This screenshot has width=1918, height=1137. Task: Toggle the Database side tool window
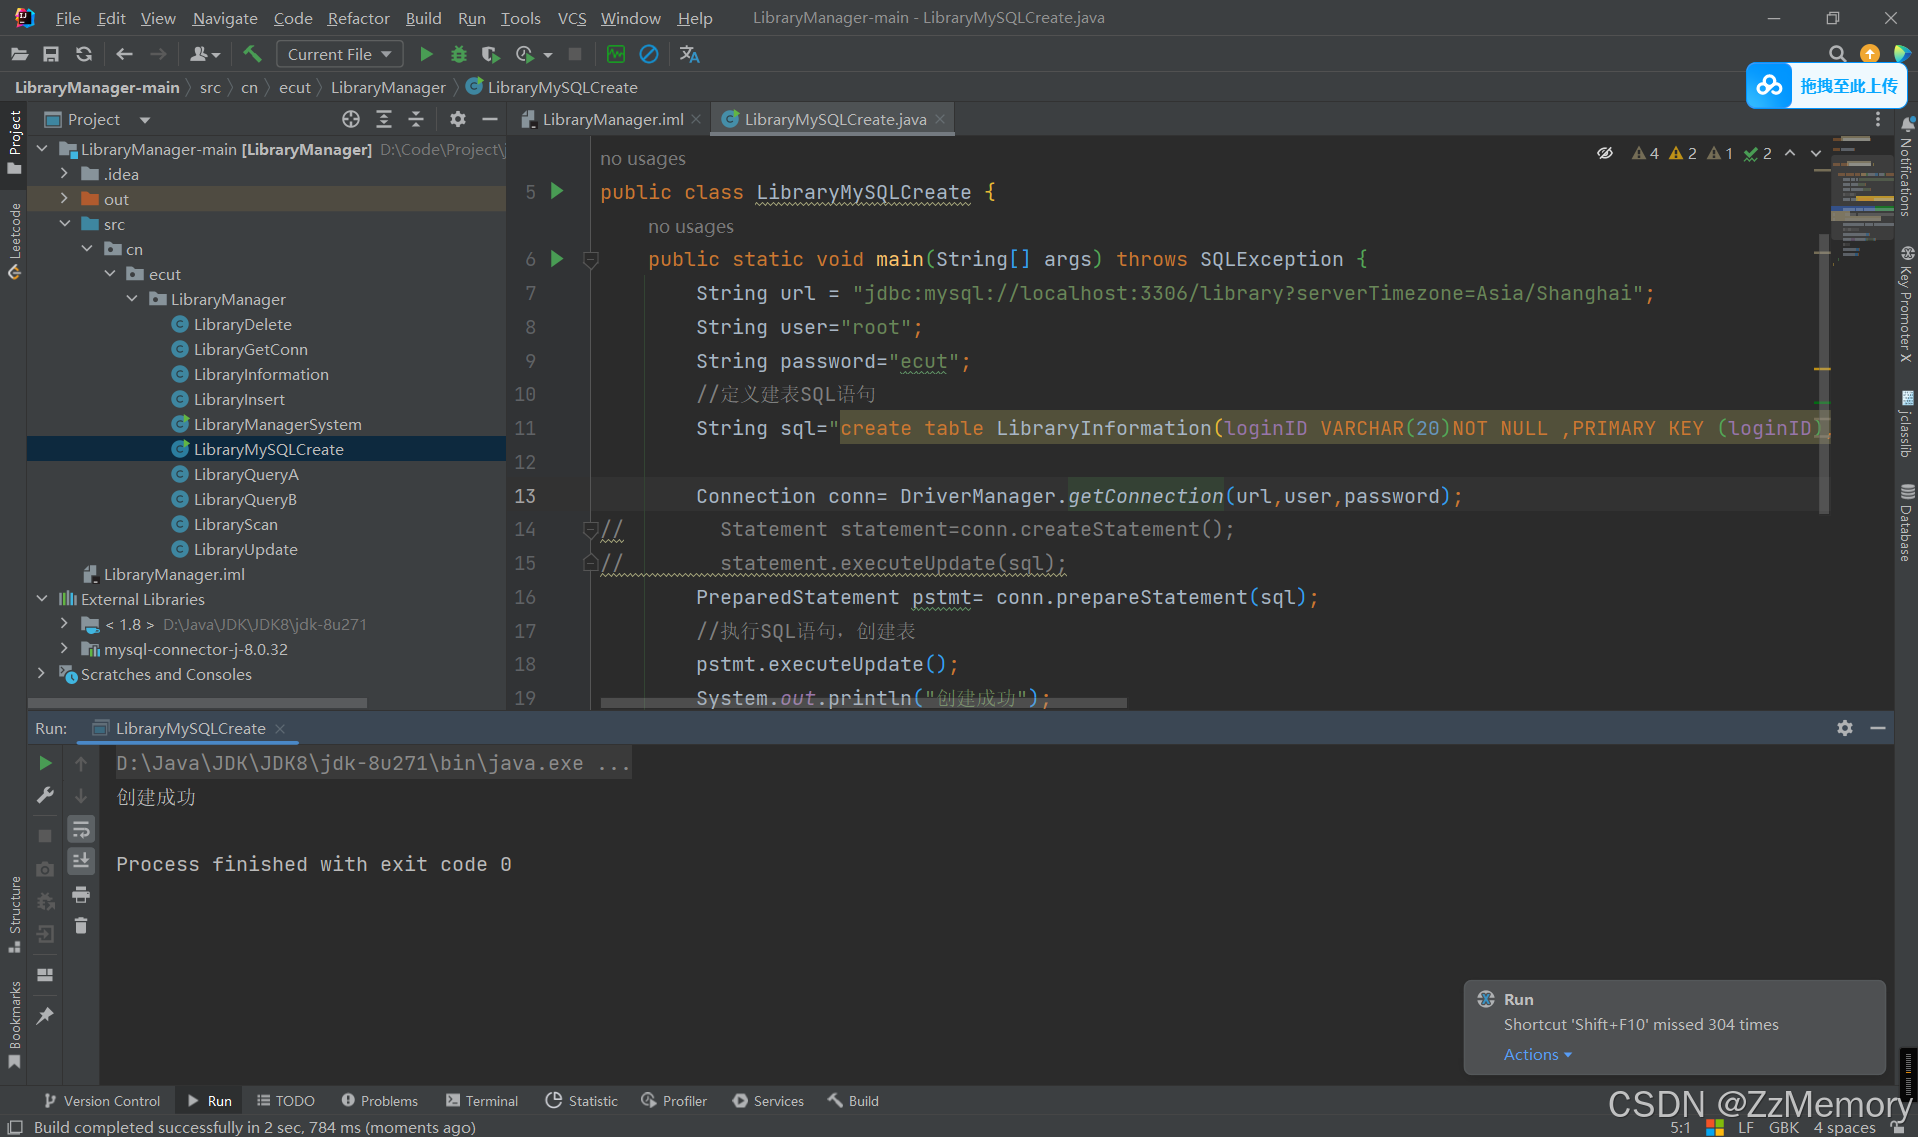1906,522
